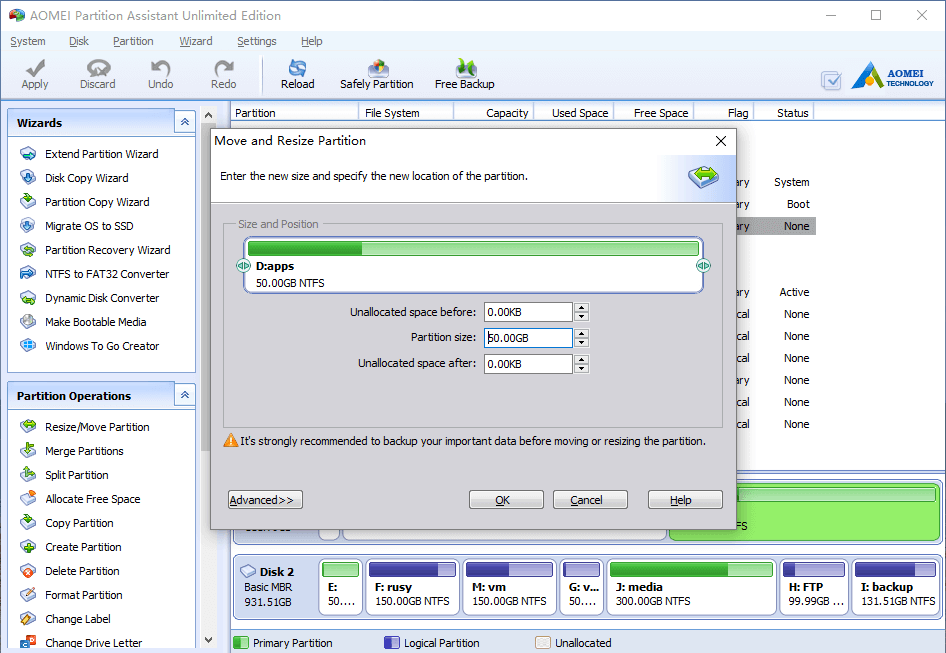The image size is (946, 653).
Task: Collapse the Partition Operations panel
Action: pos(185,395)
